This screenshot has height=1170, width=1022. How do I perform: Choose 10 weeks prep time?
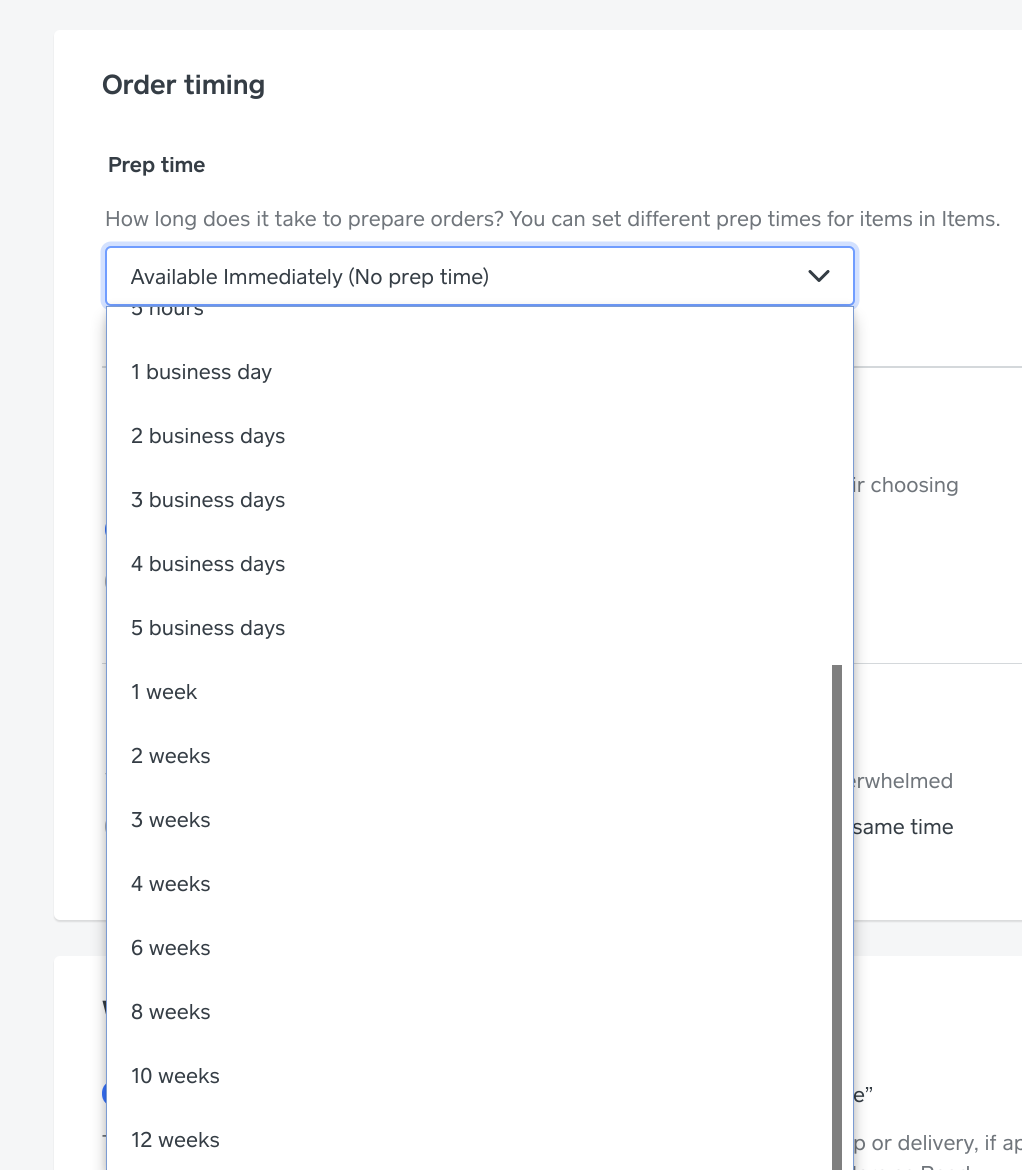click(x=175, y=1076)
